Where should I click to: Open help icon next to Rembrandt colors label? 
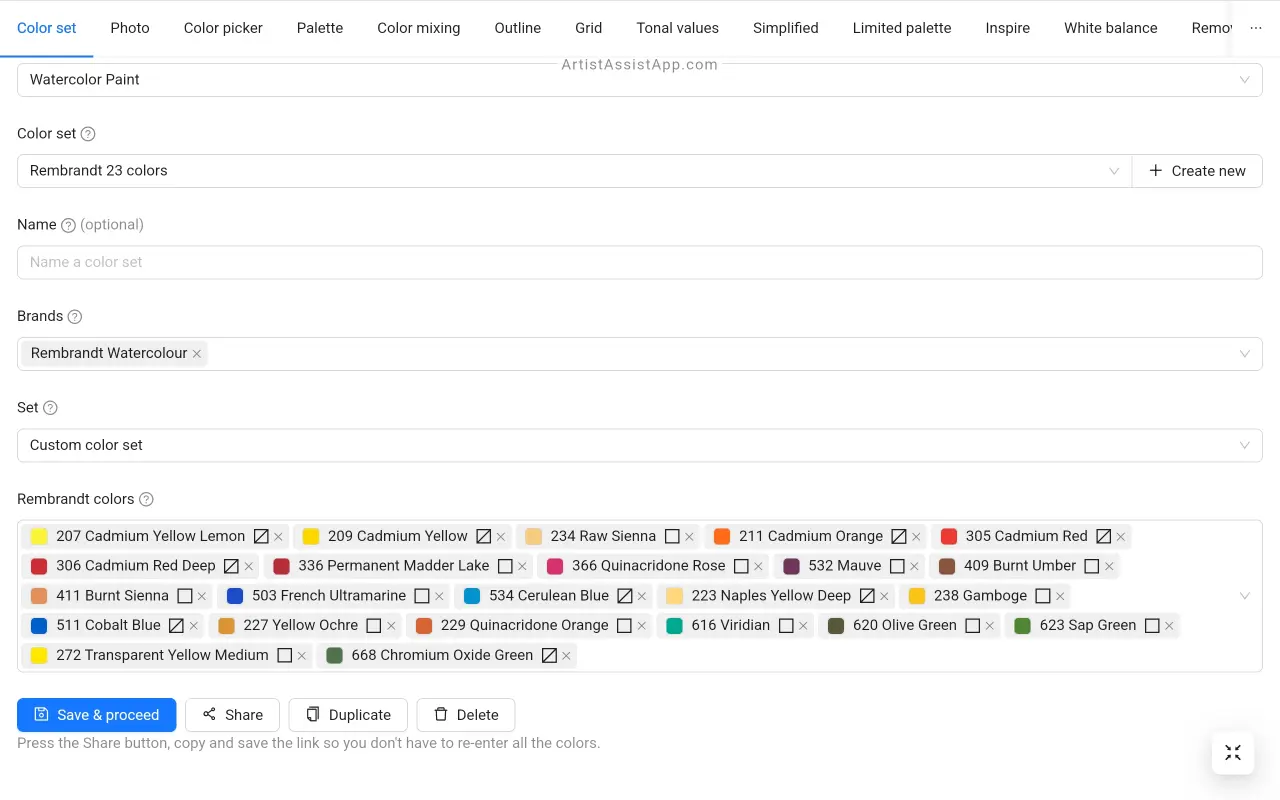pos(146,500)
